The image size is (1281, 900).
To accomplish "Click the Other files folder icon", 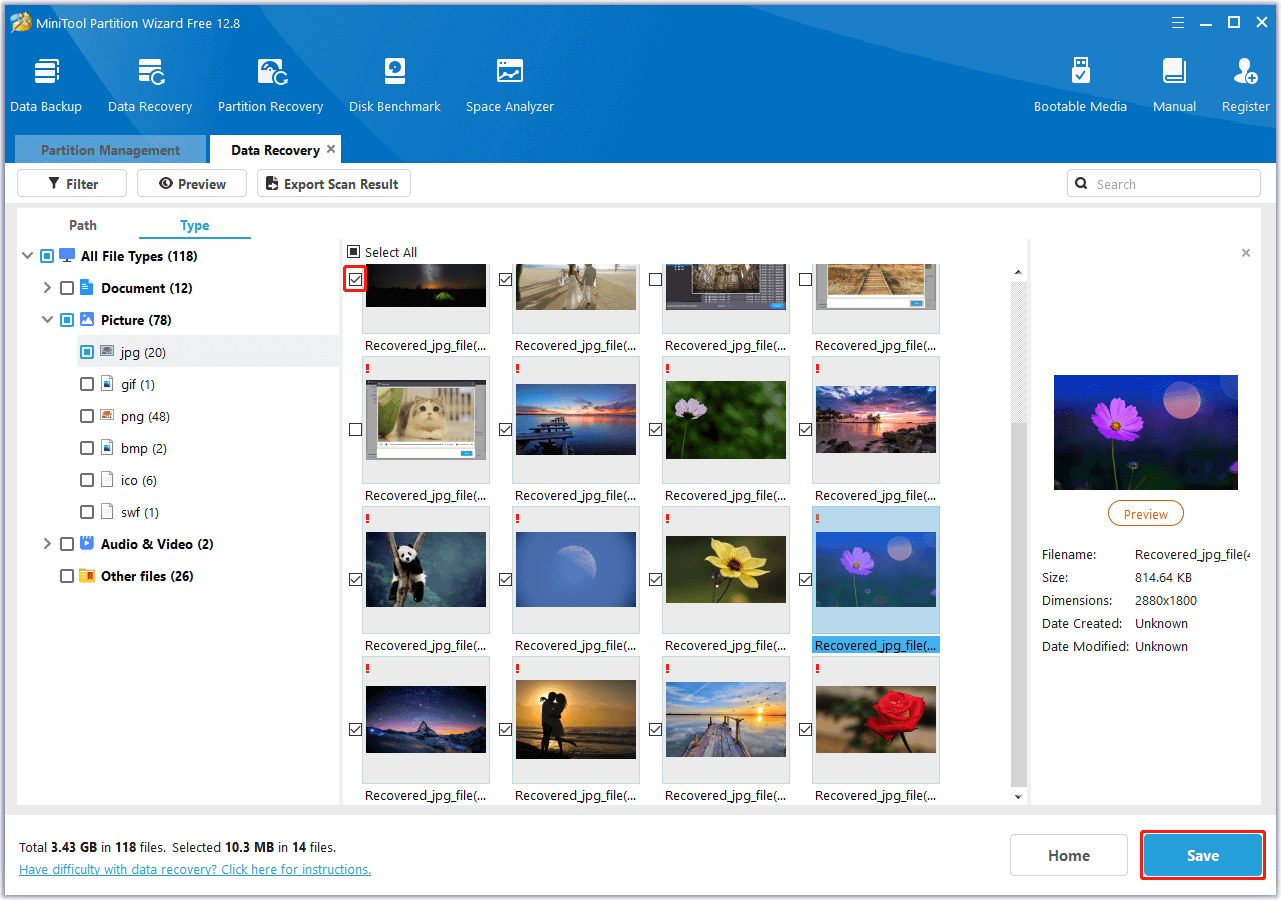I will [x=87, y=576].
